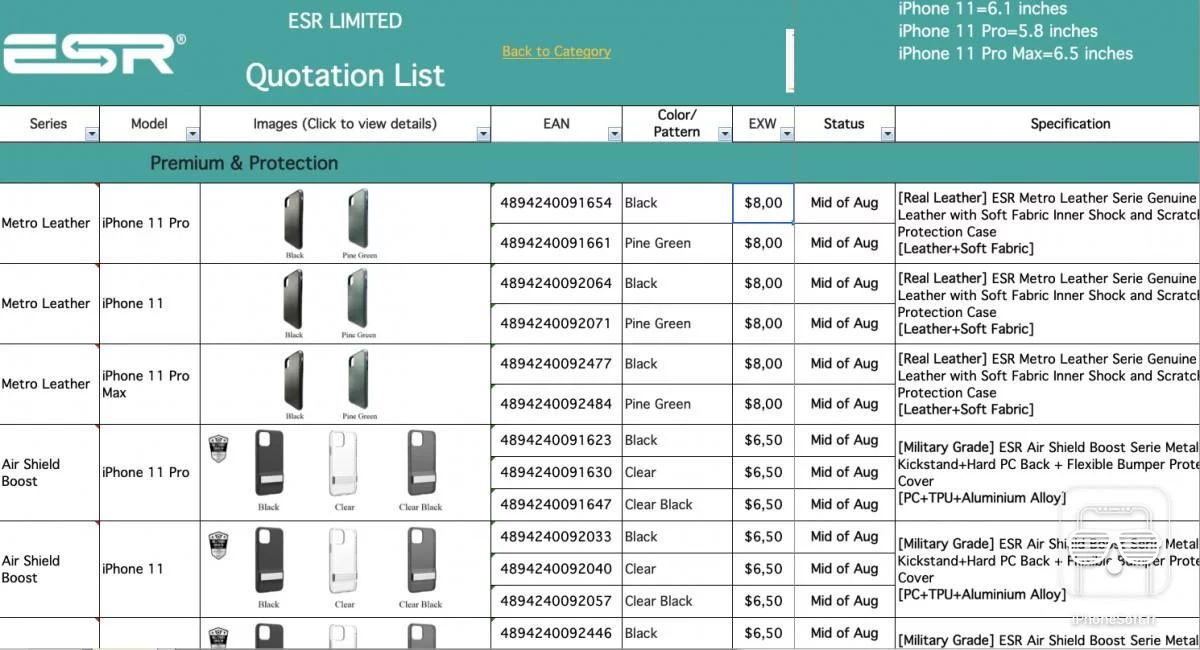Screen dimensions: 1200x650
Task: Expand the Images column filter dropdown
Action: point(483,134)
